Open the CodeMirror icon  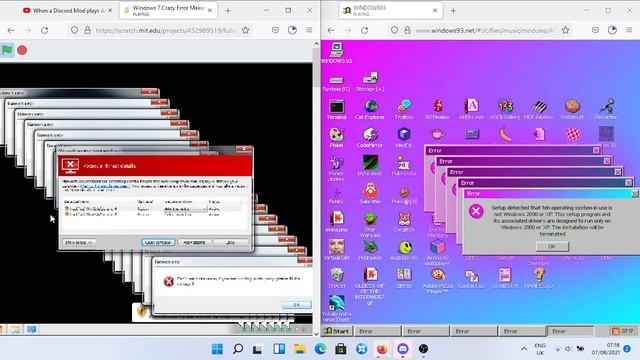pos(370,137)
